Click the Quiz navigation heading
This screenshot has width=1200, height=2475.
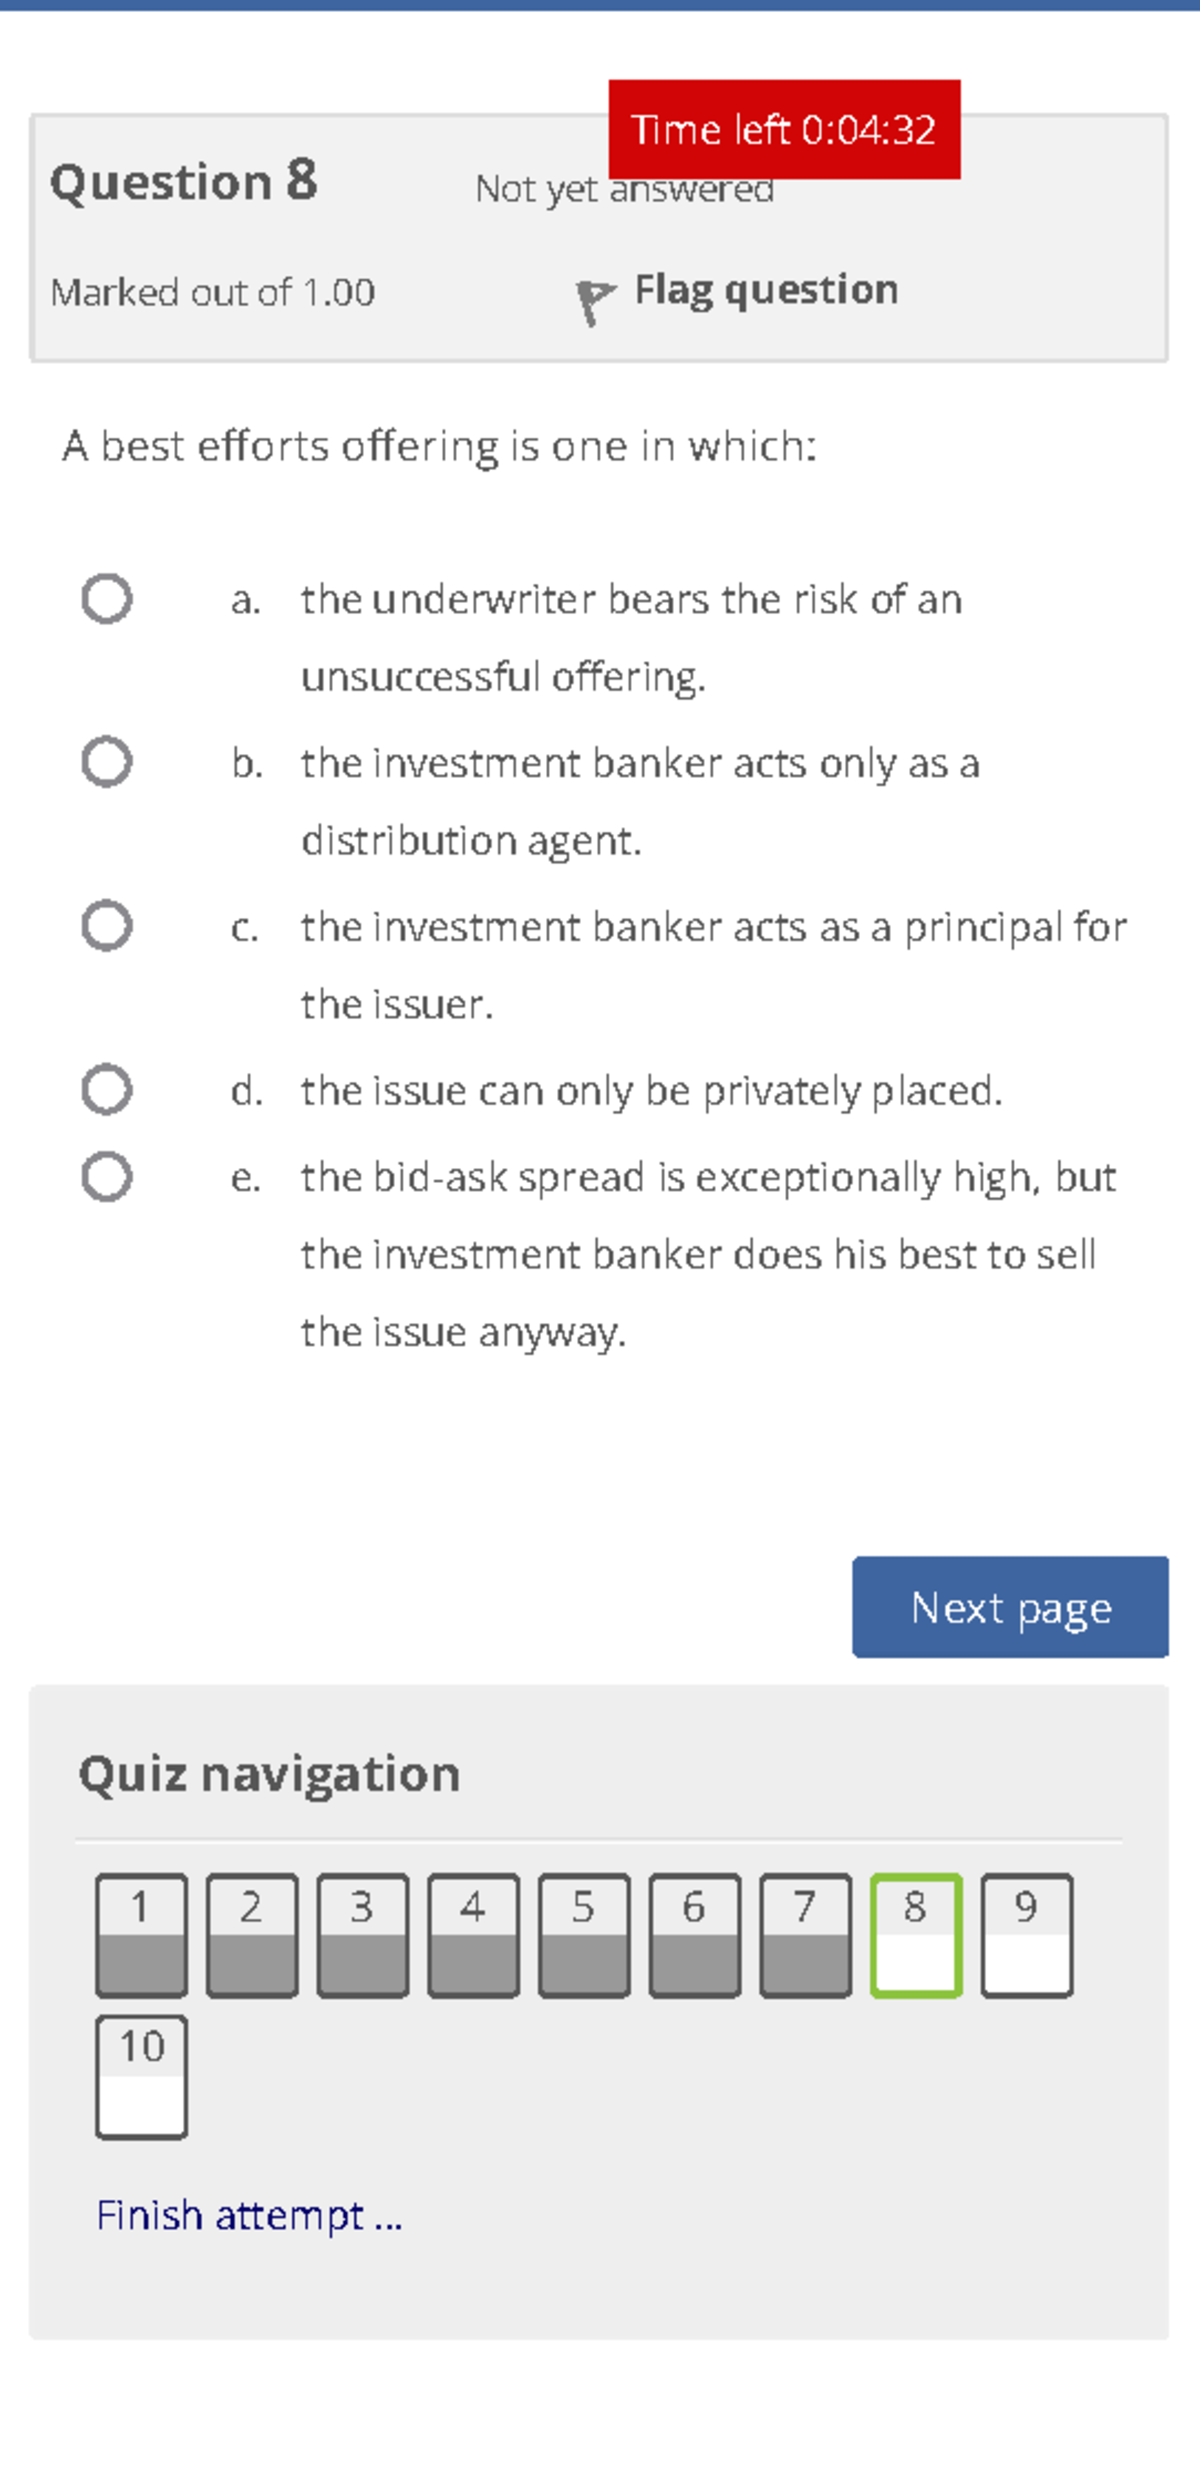268,1774
